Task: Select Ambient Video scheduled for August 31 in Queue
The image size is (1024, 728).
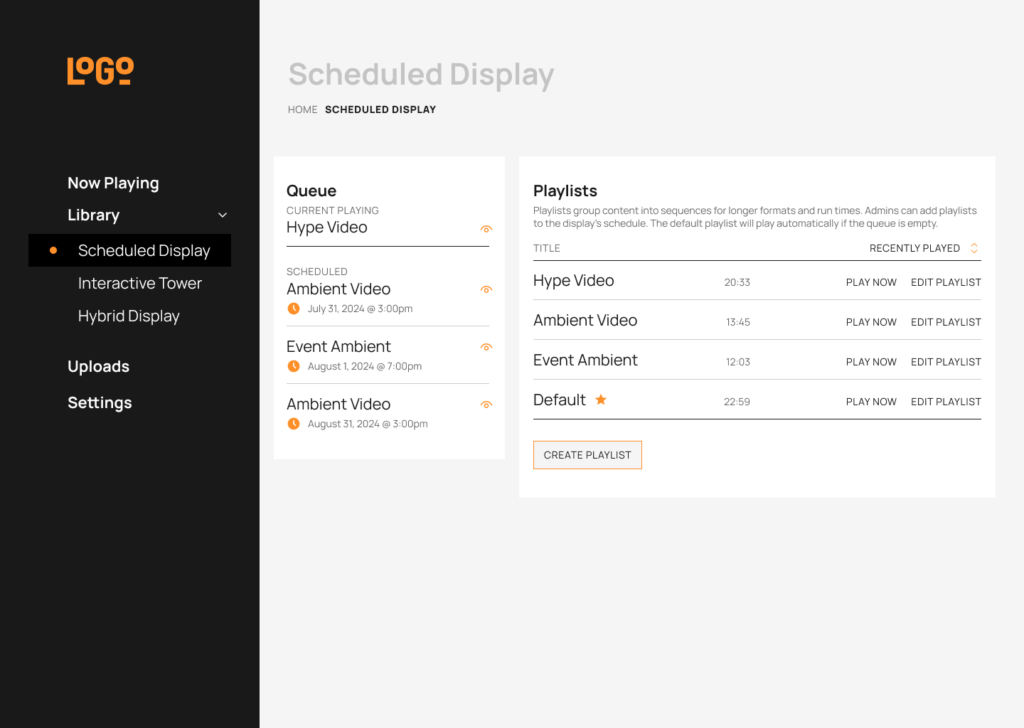Action: (x=338, y=404)
